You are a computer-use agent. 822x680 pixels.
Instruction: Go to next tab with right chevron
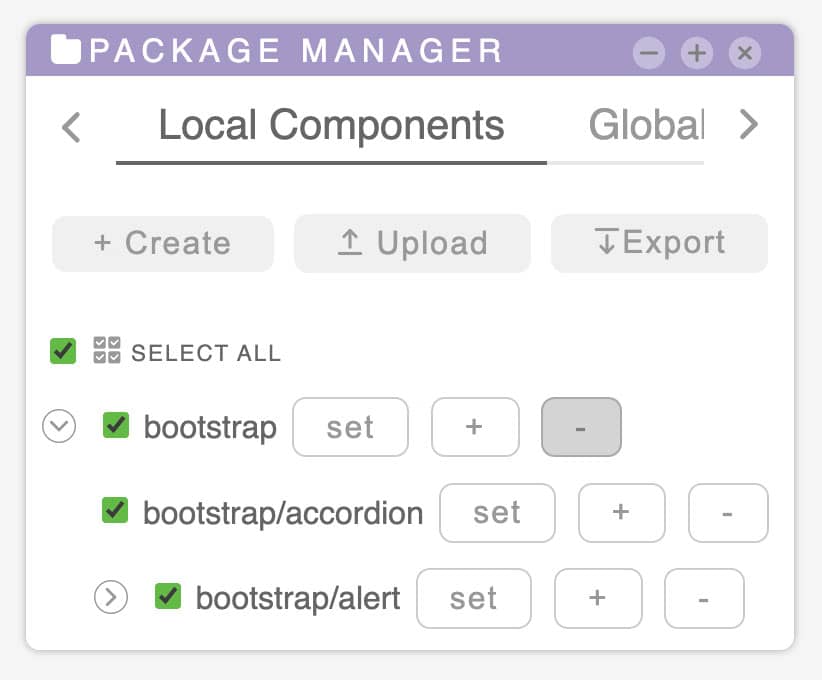[749, 125]
